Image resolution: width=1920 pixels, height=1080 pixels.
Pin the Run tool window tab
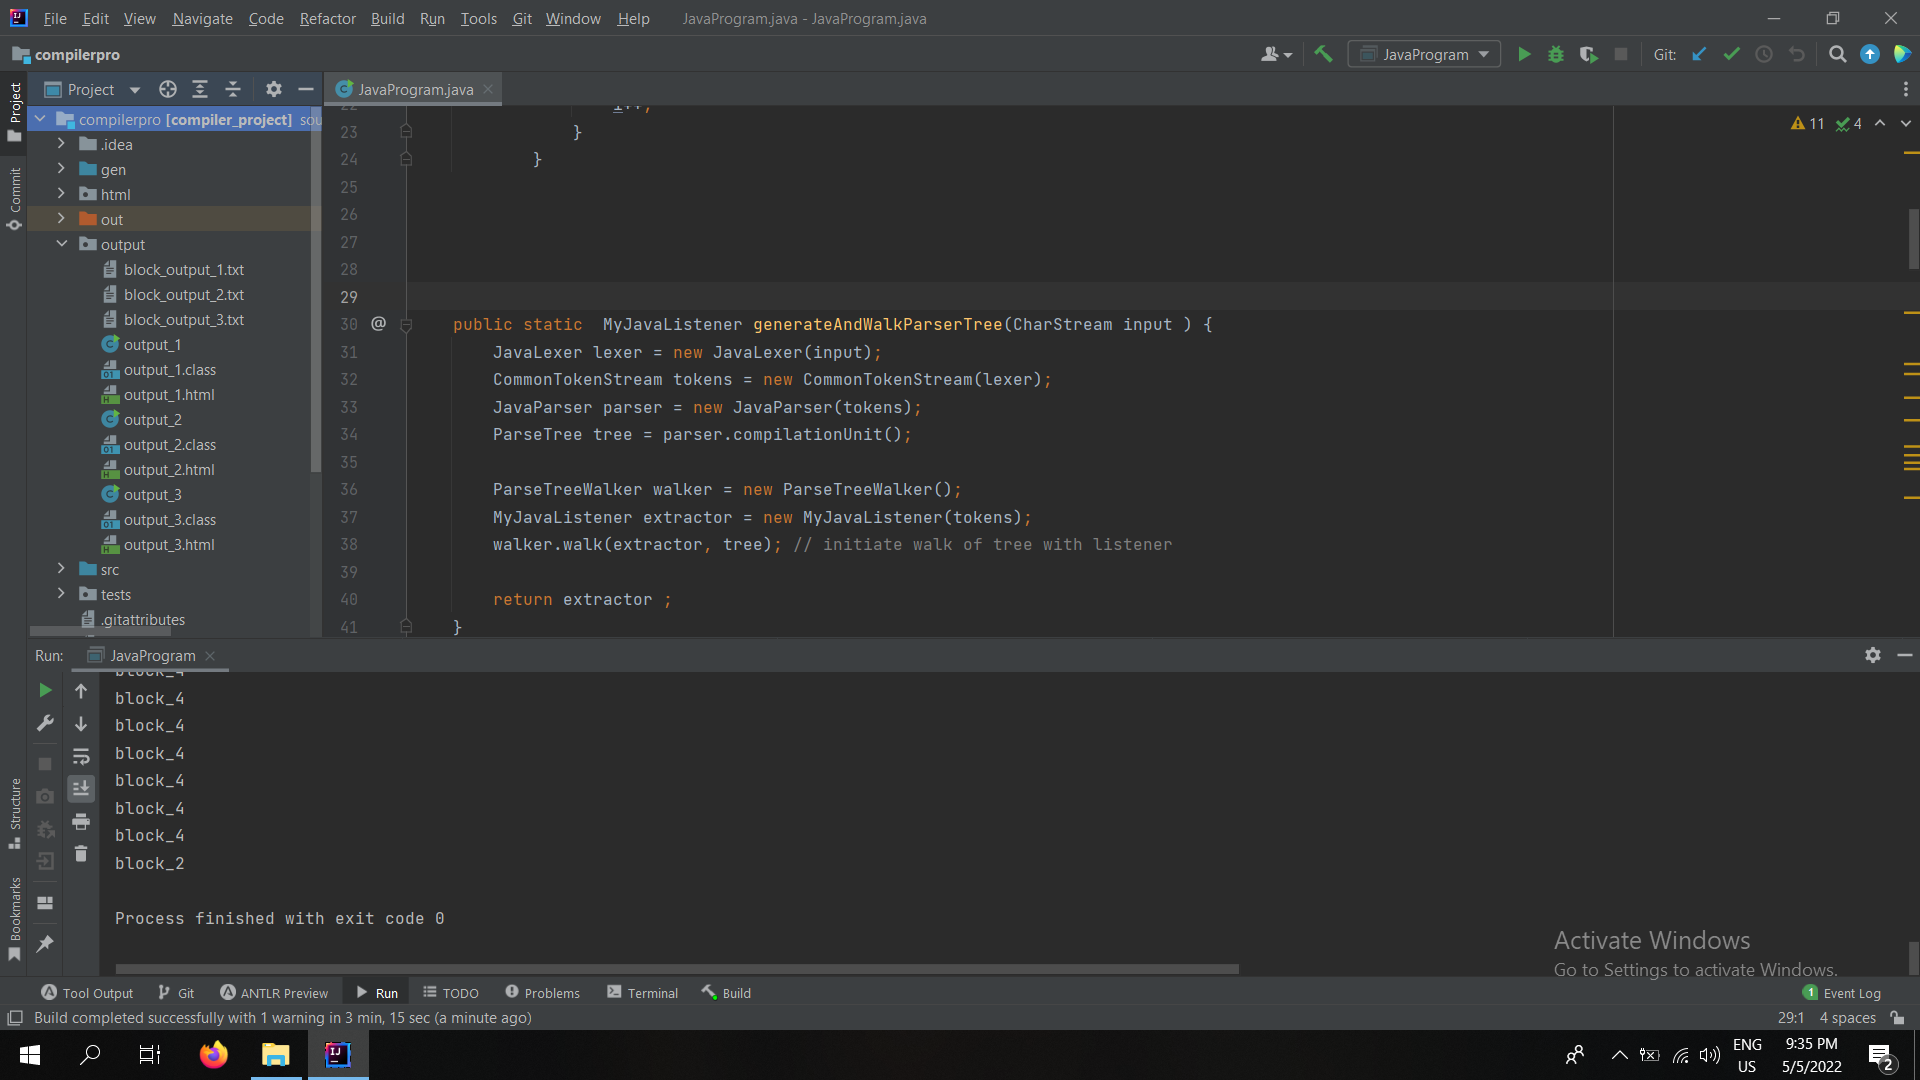45,944
